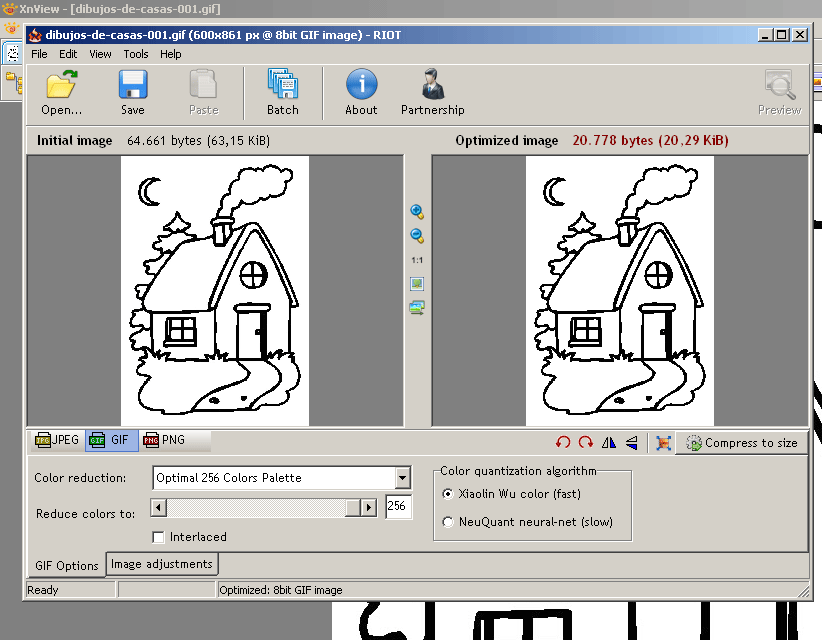Viewport: 822px width, 640px height.
Task: Open the GIF Options tab
Action: coord(67,566)
